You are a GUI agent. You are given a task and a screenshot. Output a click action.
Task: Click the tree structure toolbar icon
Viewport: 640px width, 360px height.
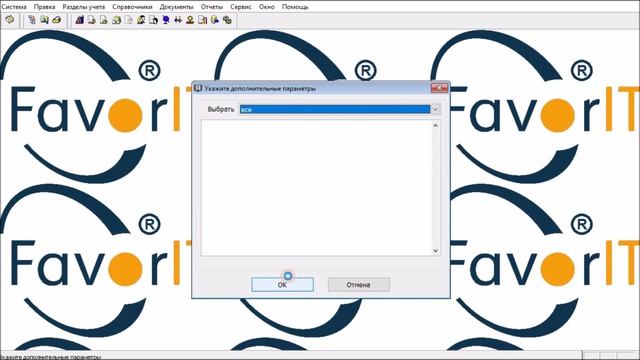click(32, 20)
